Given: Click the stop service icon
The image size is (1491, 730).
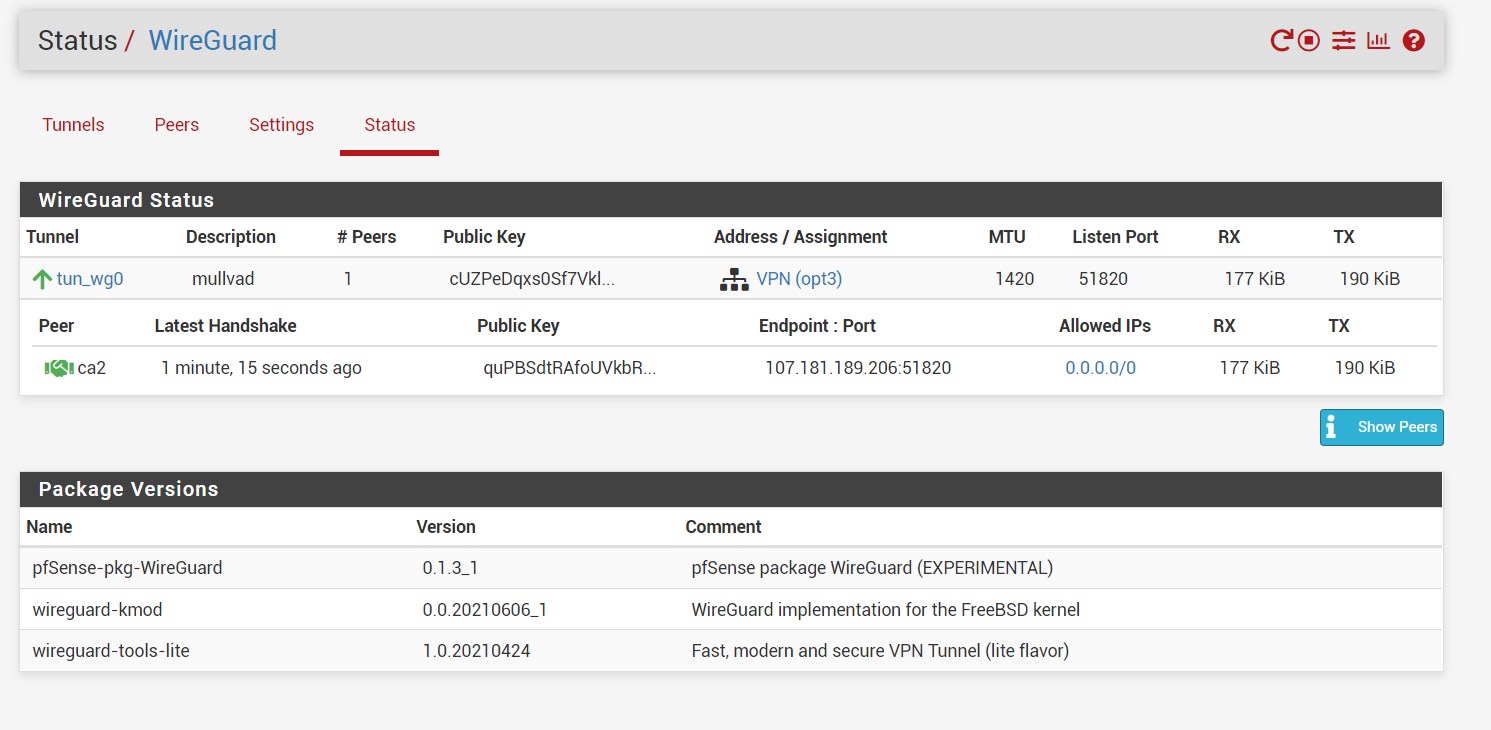Looking at the screenshot, I should coord(1309,41).
